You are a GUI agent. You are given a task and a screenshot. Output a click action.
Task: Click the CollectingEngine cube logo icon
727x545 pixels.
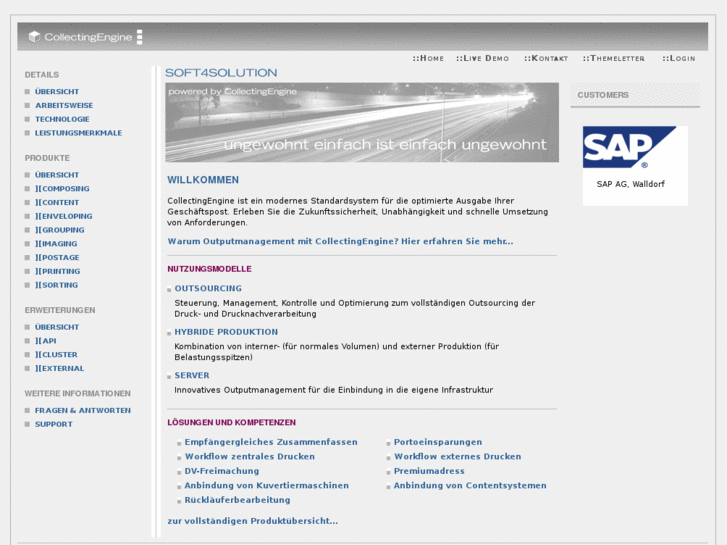[x=34, y=37]
